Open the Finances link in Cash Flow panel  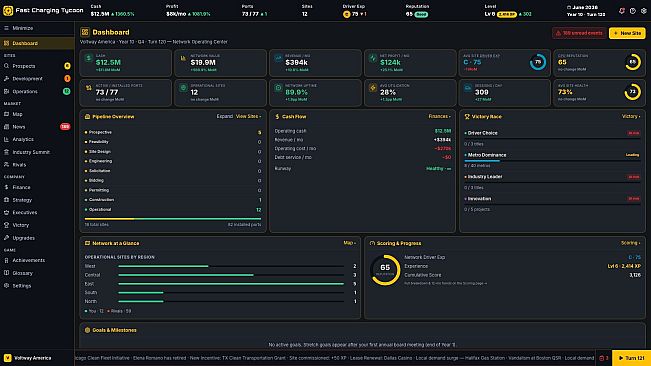pos(439,117)
